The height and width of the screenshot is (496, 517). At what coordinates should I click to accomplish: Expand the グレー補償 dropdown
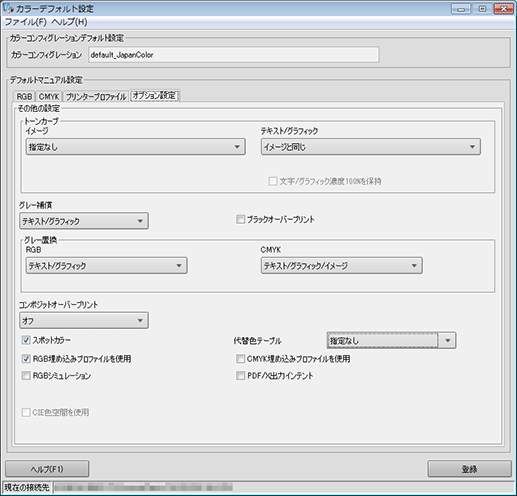tap(84, 221)
